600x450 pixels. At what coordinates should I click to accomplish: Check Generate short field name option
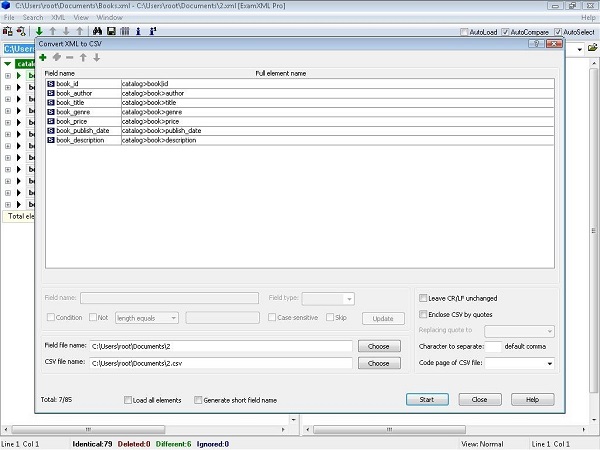(198, 400)
